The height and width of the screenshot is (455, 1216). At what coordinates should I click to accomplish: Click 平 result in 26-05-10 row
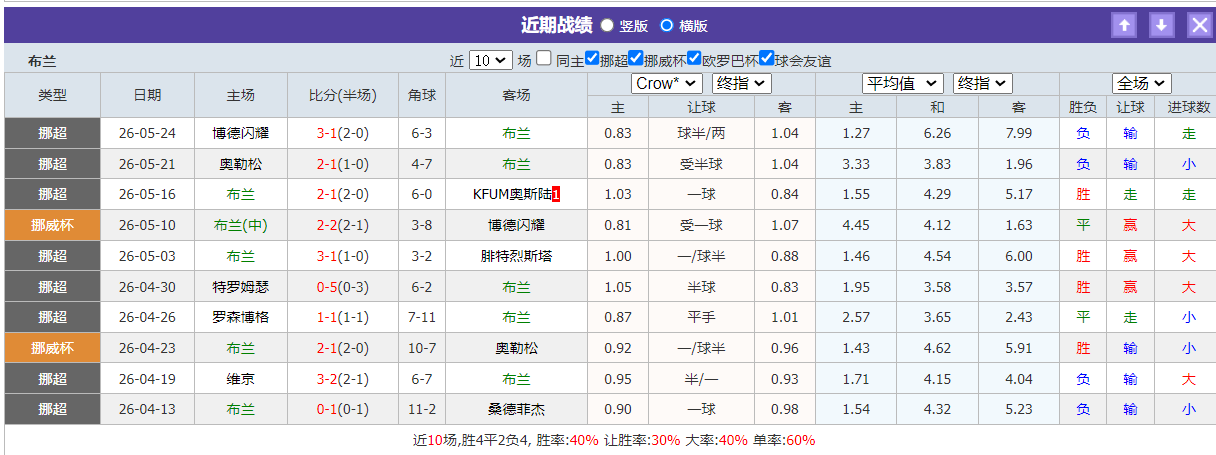point(1083,225)
